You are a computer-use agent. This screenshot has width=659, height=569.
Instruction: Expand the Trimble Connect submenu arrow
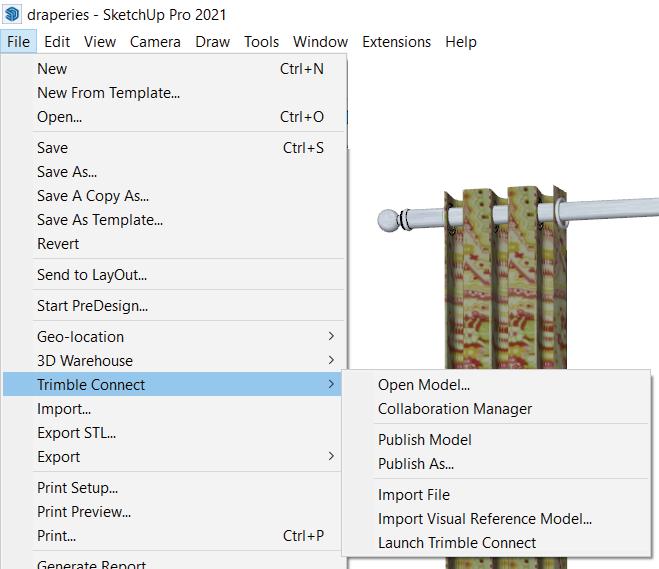coord(331,384)
